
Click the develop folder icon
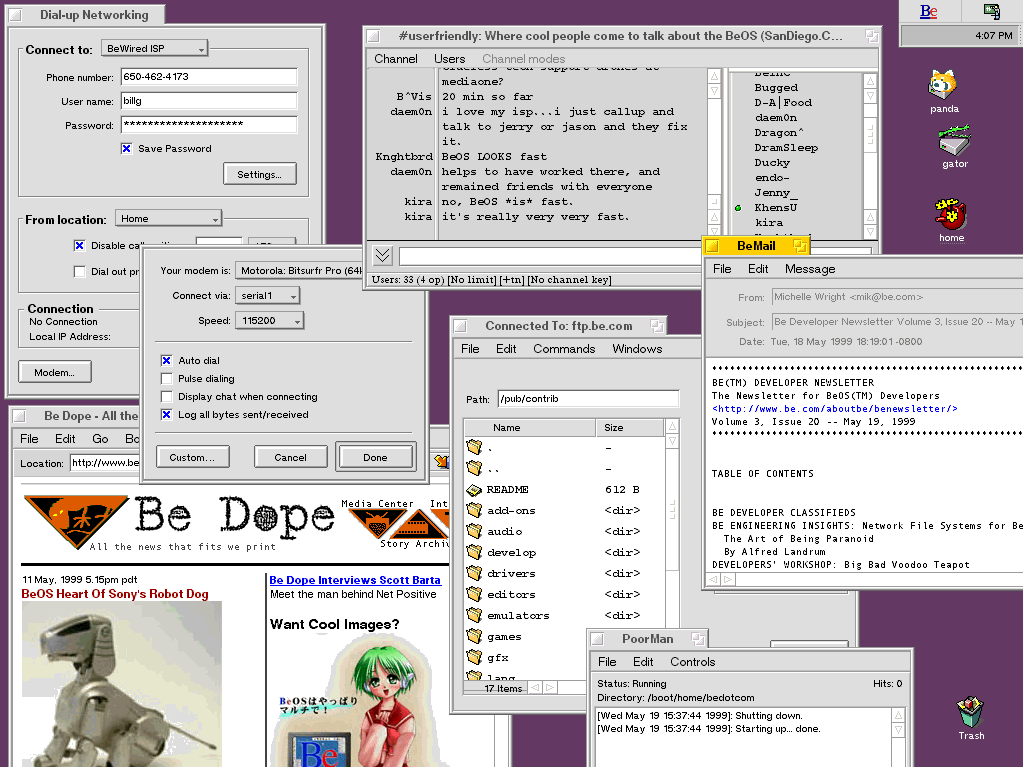(475, 552)
